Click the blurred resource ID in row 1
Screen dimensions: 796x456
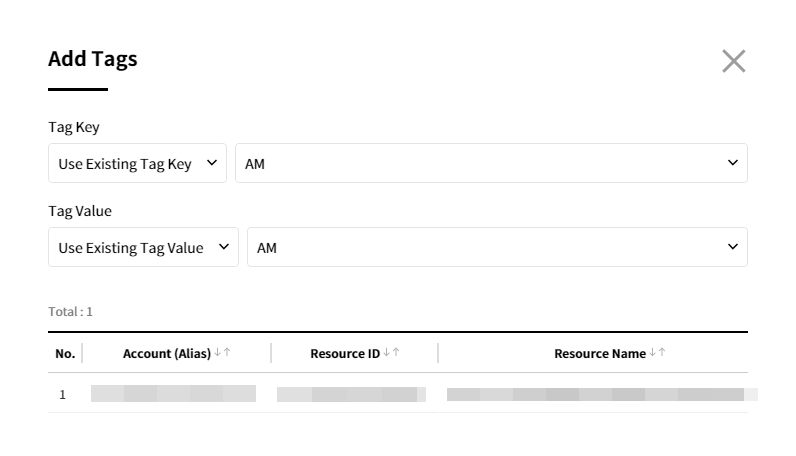point(351,394)
